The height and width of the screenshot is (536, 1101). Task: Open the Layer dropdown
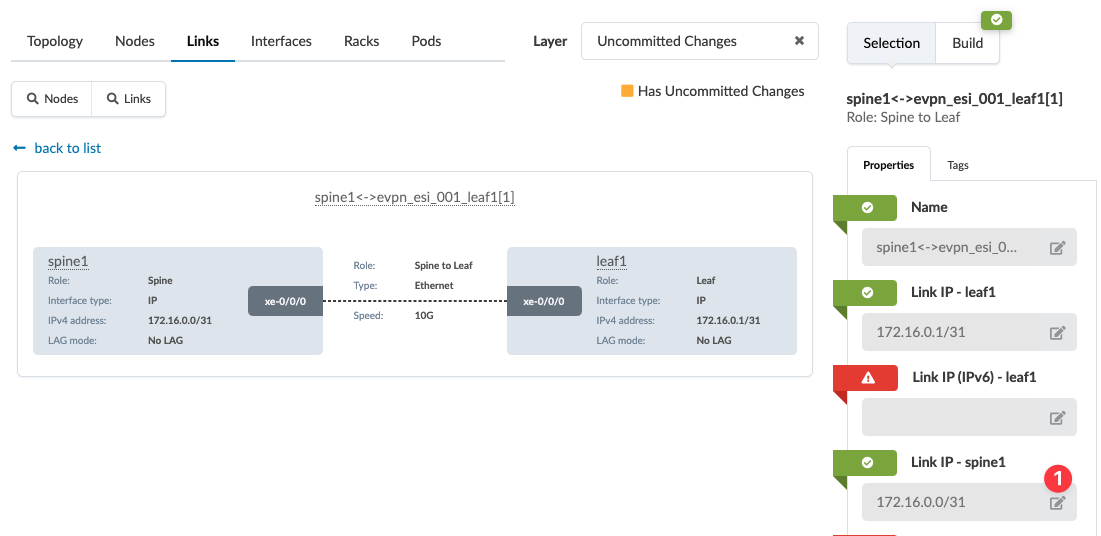[690, 41]
